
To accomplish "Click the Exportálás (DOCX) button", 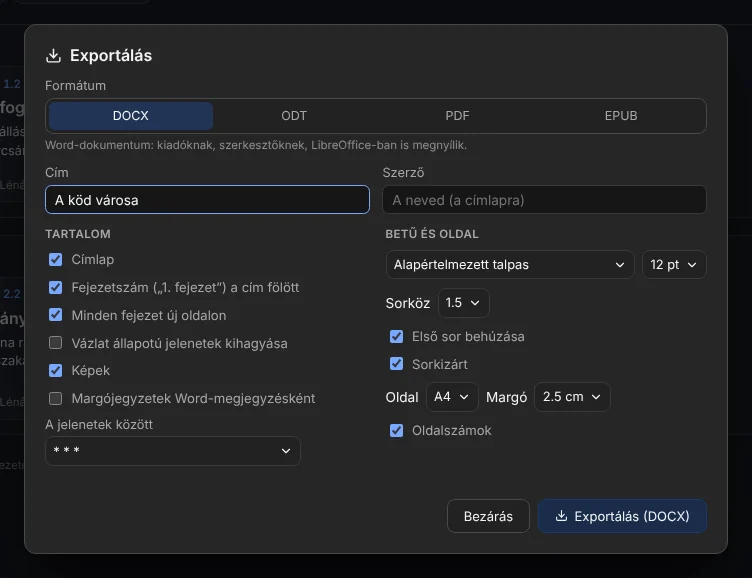I will point(622,516).
